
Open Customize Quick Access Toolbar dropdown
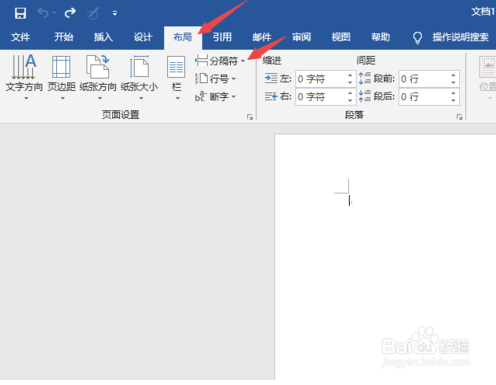tap(115, 13)
